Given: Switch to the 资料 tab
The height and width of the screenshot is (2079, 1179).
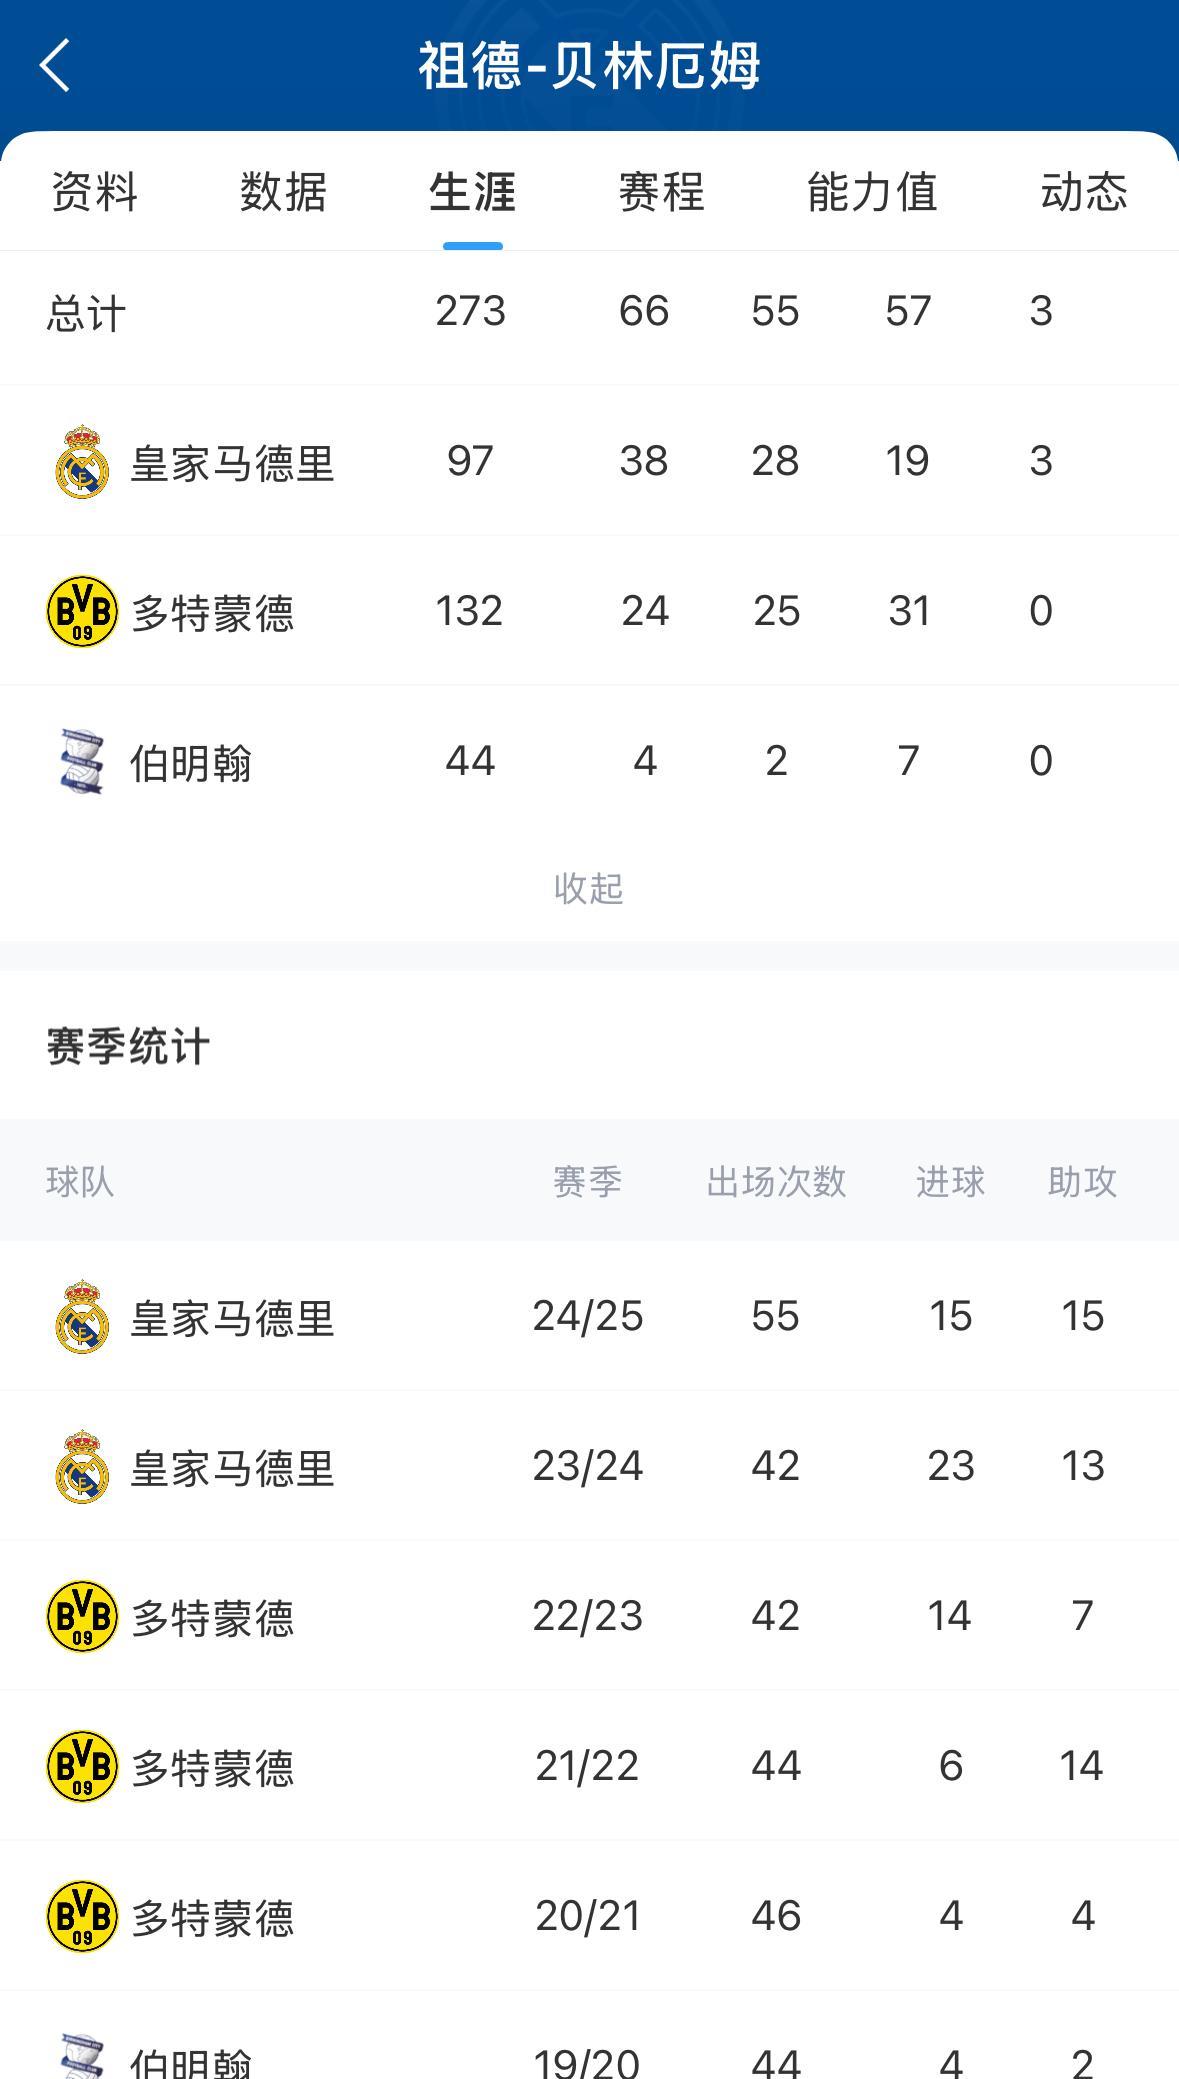Looking at the screenshot, I should click(x=94, y=192).
